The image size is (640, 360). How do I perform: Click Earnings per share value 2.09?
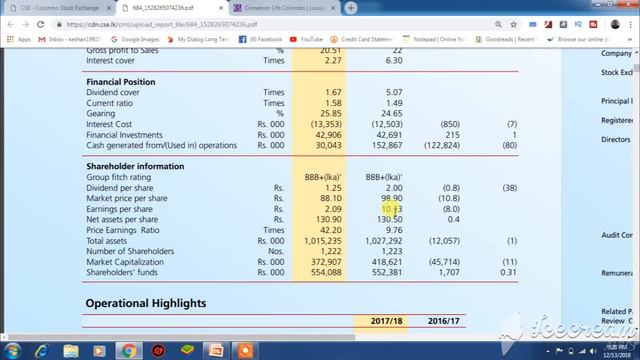tap(333, 209)
